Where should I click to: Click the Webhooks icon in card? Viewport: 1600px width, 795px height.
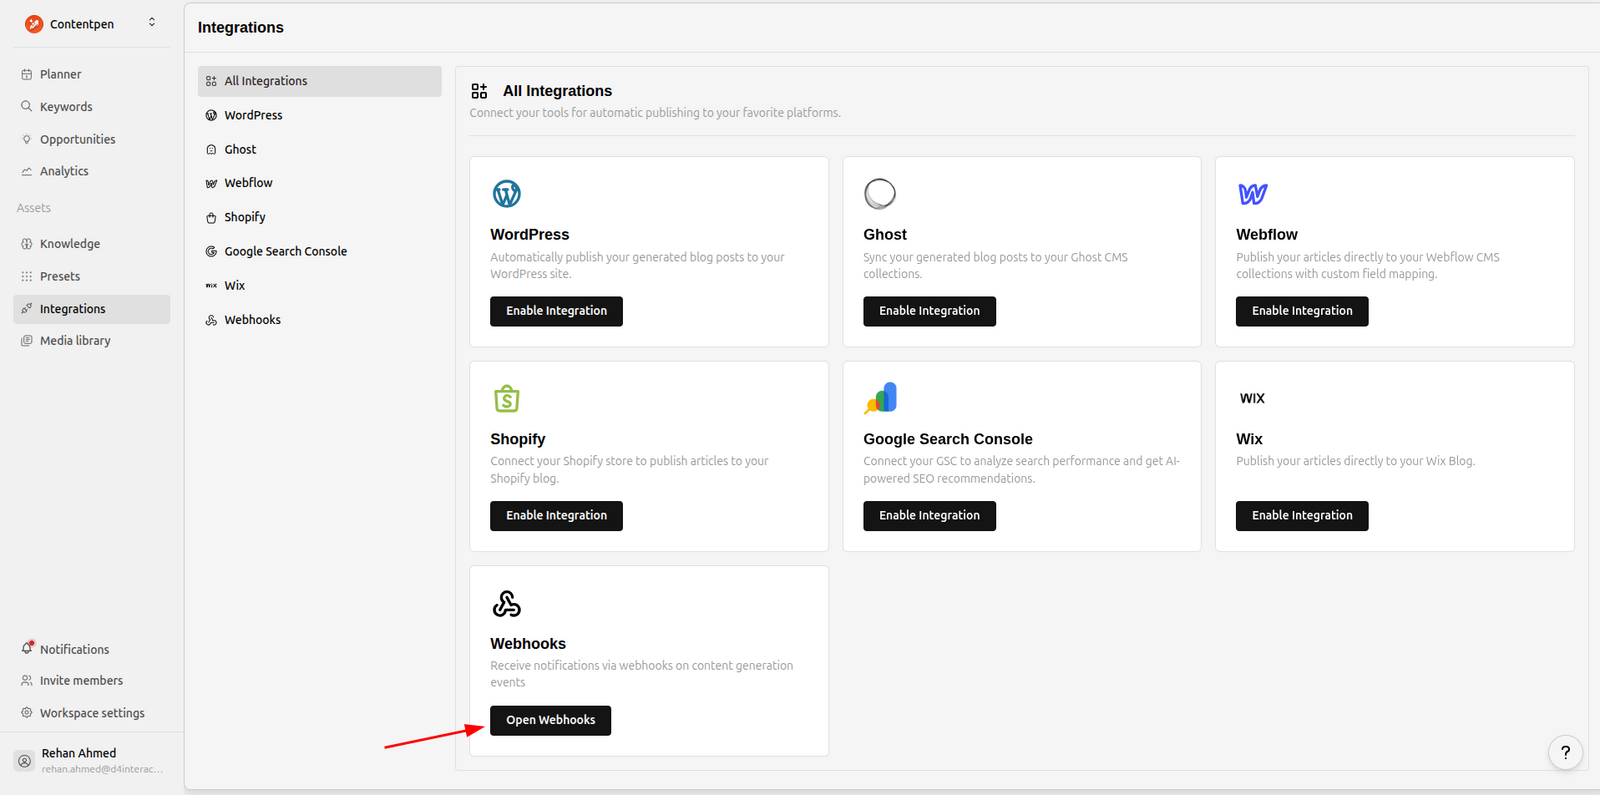(507, 604)
